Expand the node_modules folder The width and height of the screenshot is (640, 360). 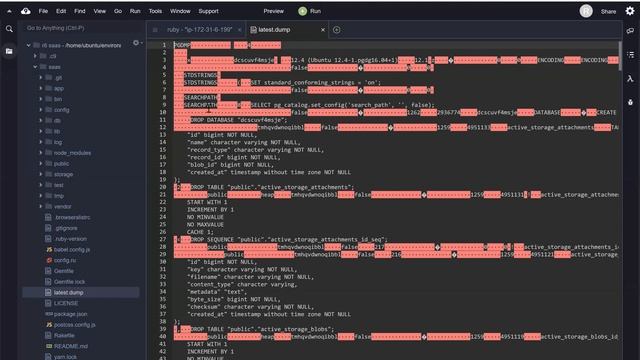coord(41,153)
